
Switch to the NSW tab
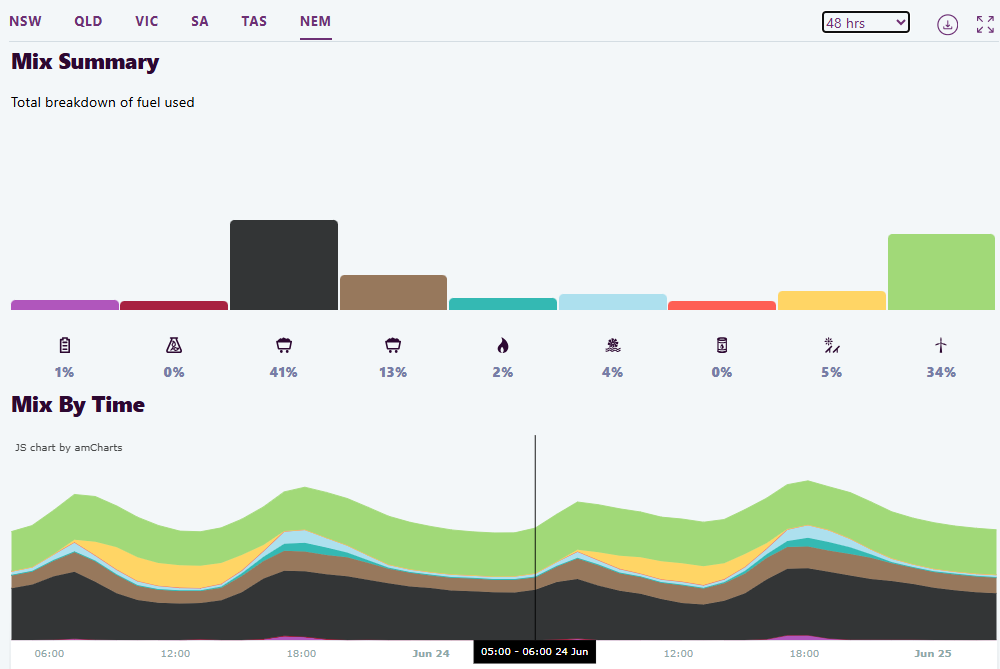25,21
